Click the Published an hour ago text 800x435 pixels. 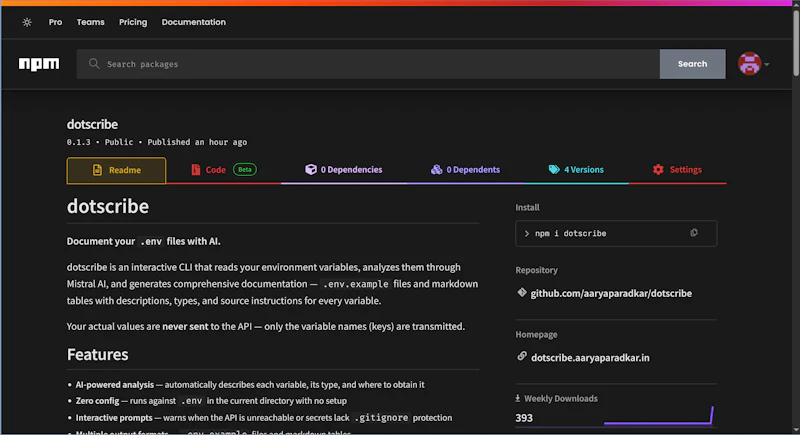point(197,142)
